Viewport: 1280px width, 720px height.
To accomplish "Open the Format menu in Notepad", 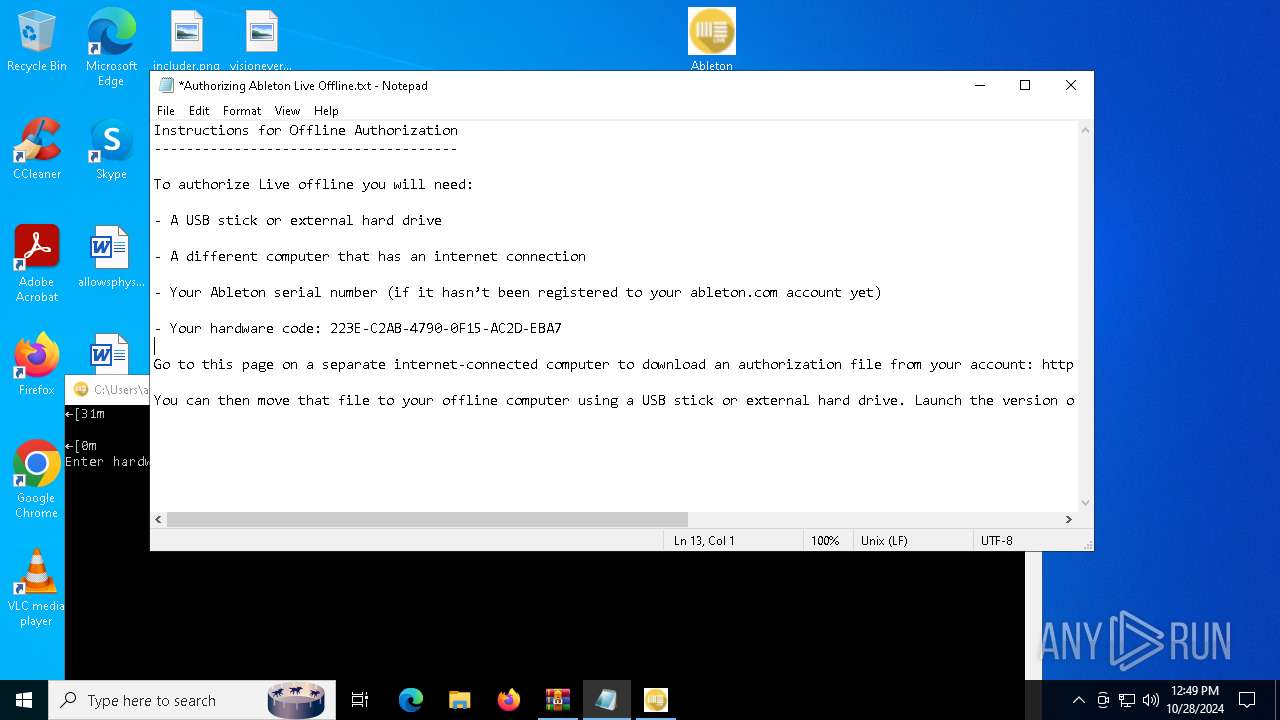I will tap(242, 111).
